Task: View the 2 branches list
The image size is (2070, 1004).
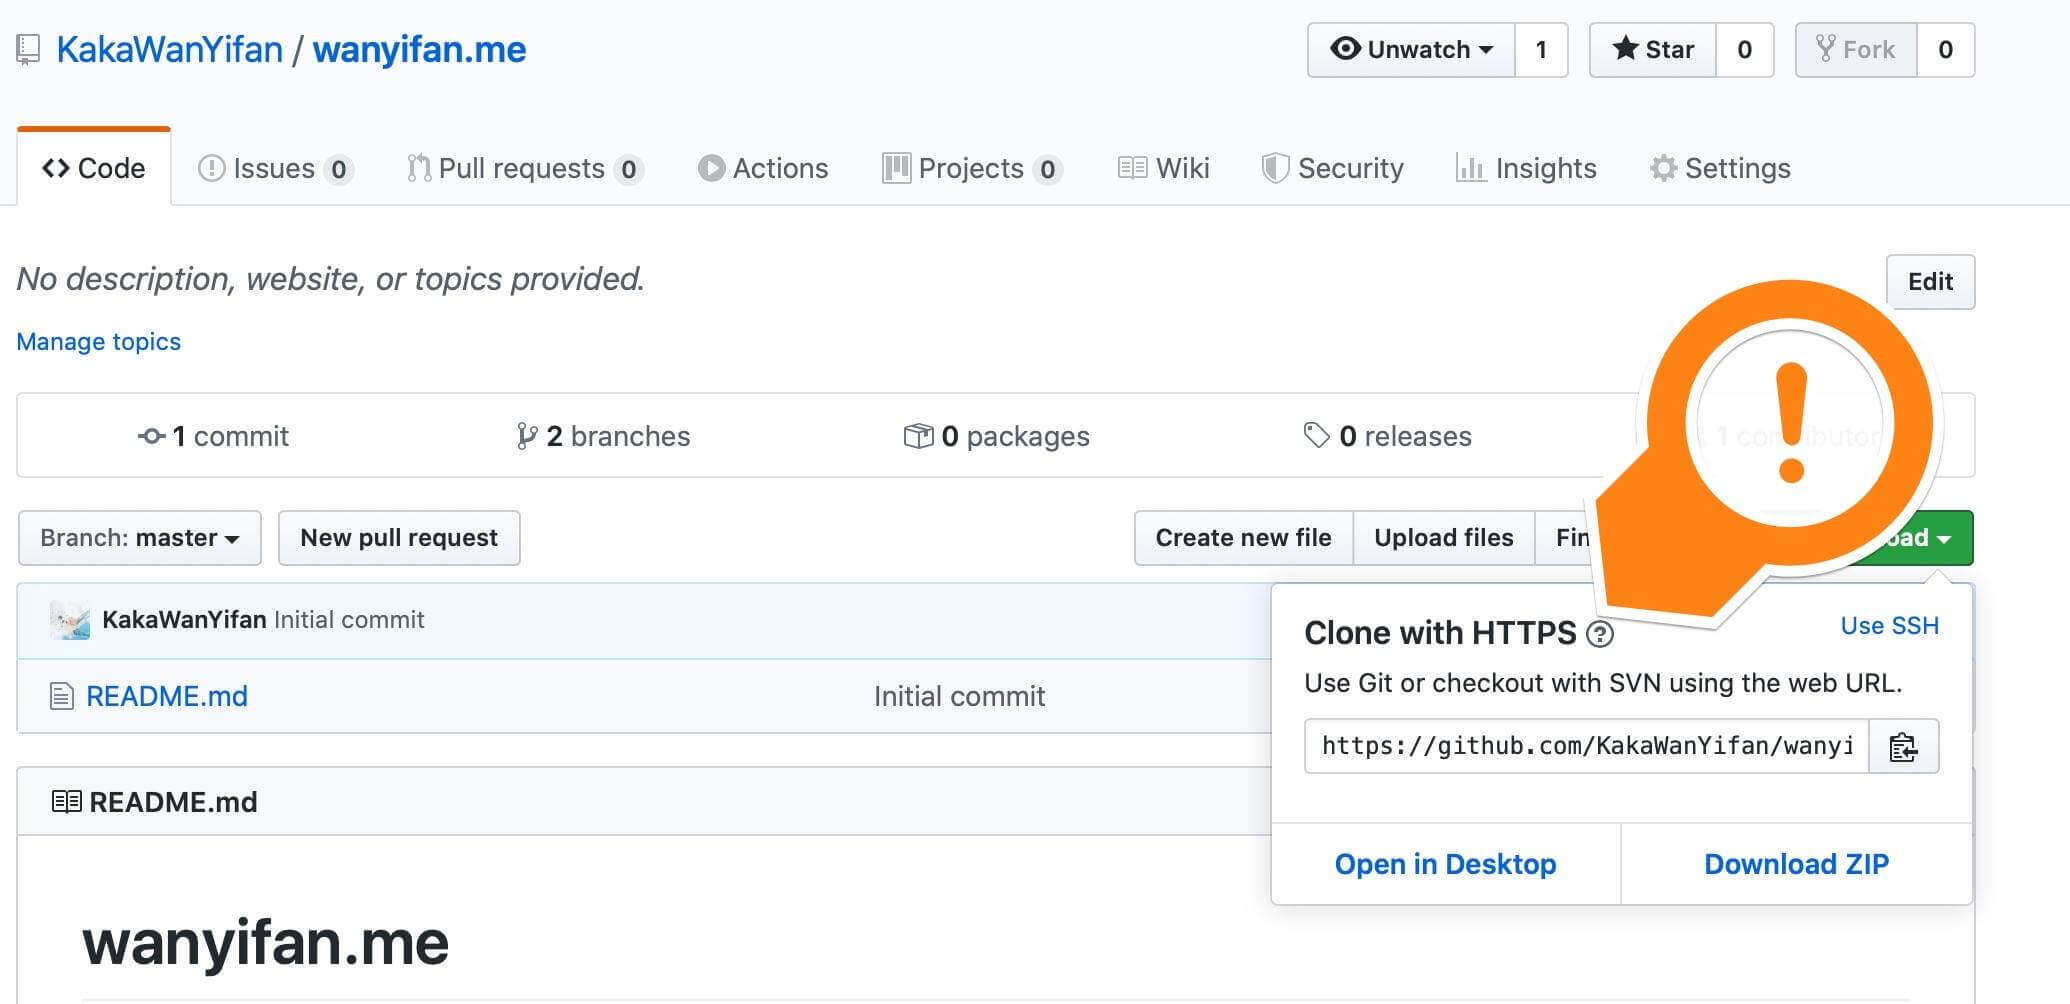Action: (x=603, y=436)
